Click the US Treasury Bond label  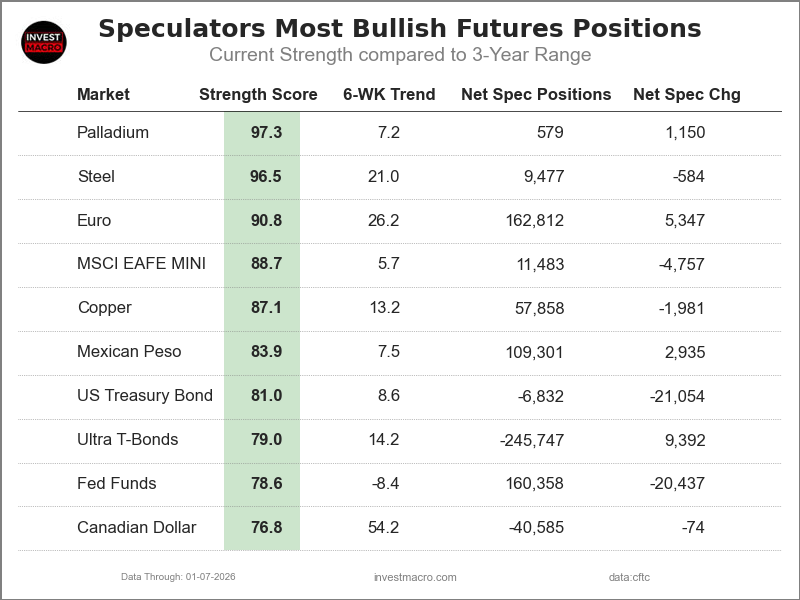coord(145,396)
